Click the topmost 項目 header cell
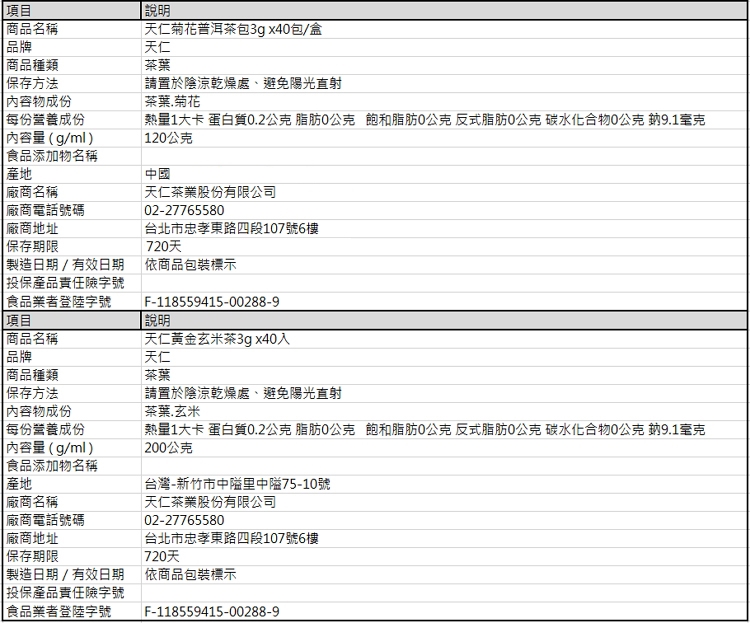The height and width of the screenshot is (623, 750). pyautogui.click(x=20, y=10)
